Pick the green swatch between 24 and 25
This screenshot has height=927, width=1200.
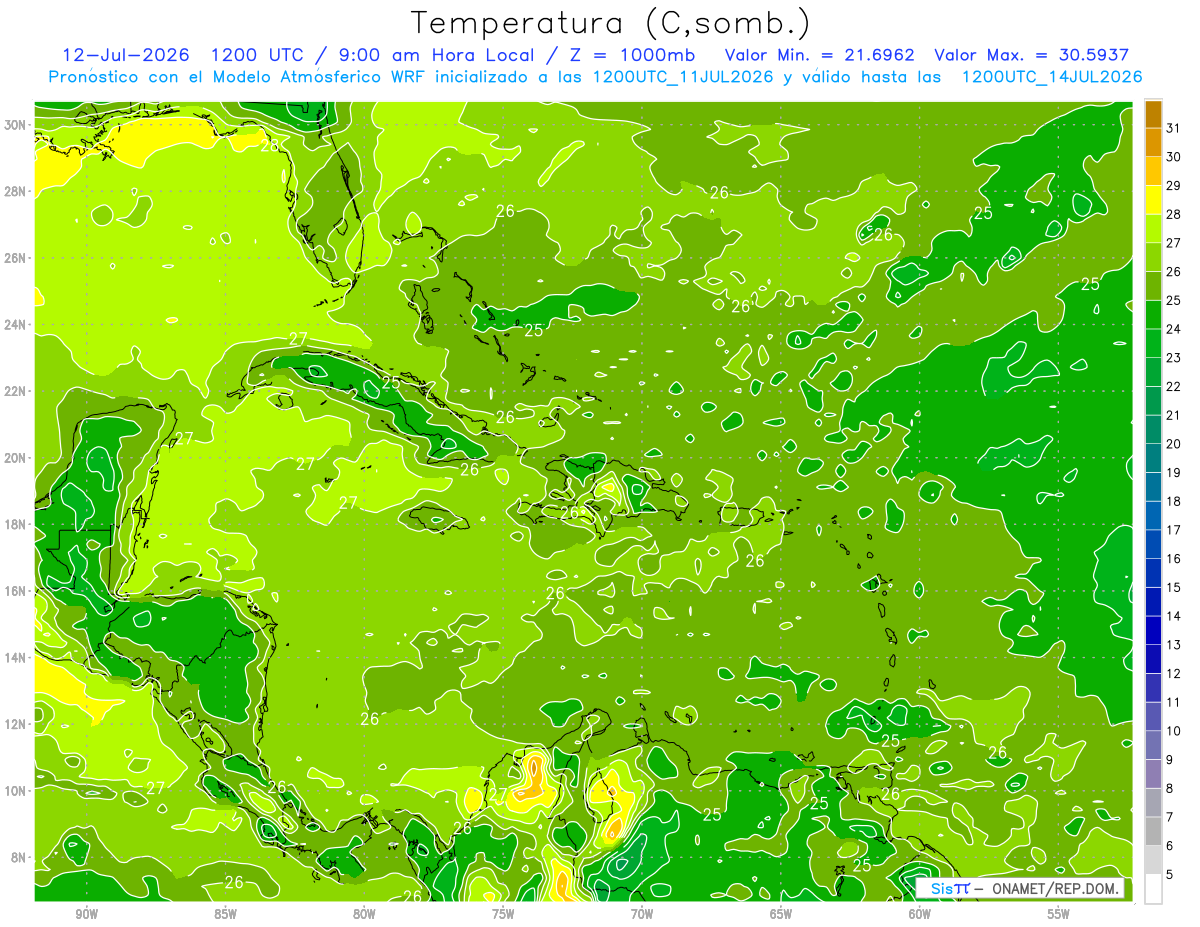pyautogui.click(x=1153, y=315)
